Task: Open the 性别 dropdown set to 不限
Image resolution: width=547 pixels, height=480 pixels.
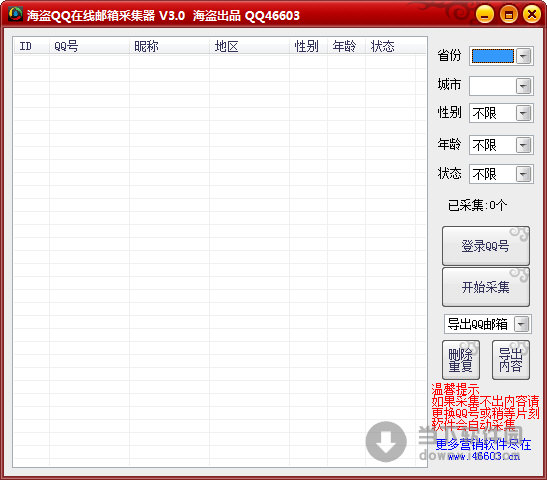Action: pos(523,113)
